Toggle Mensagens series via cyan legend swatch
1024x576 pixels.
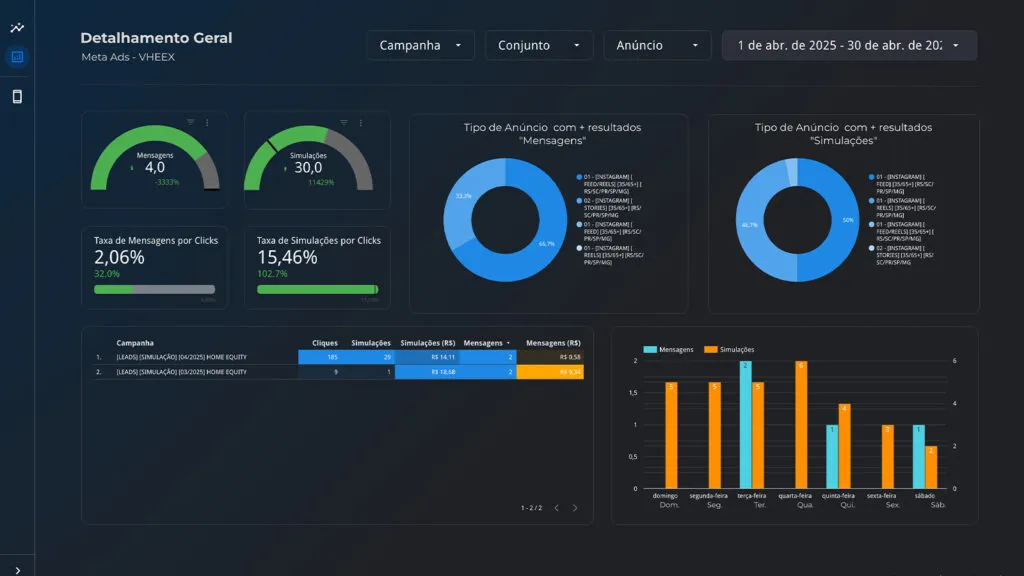click(x=650, y=349)
